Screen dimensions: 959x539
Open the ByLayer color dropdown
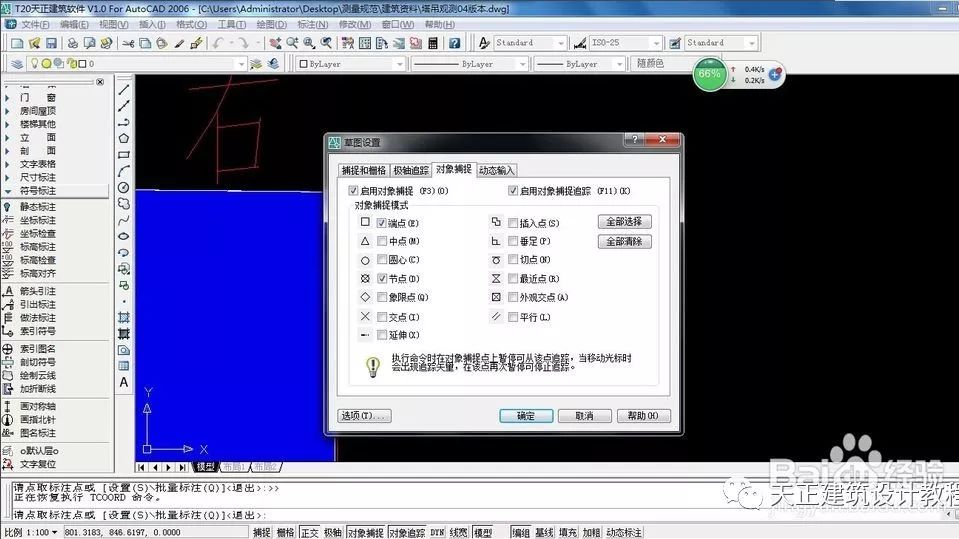click(x=399, y=64)
